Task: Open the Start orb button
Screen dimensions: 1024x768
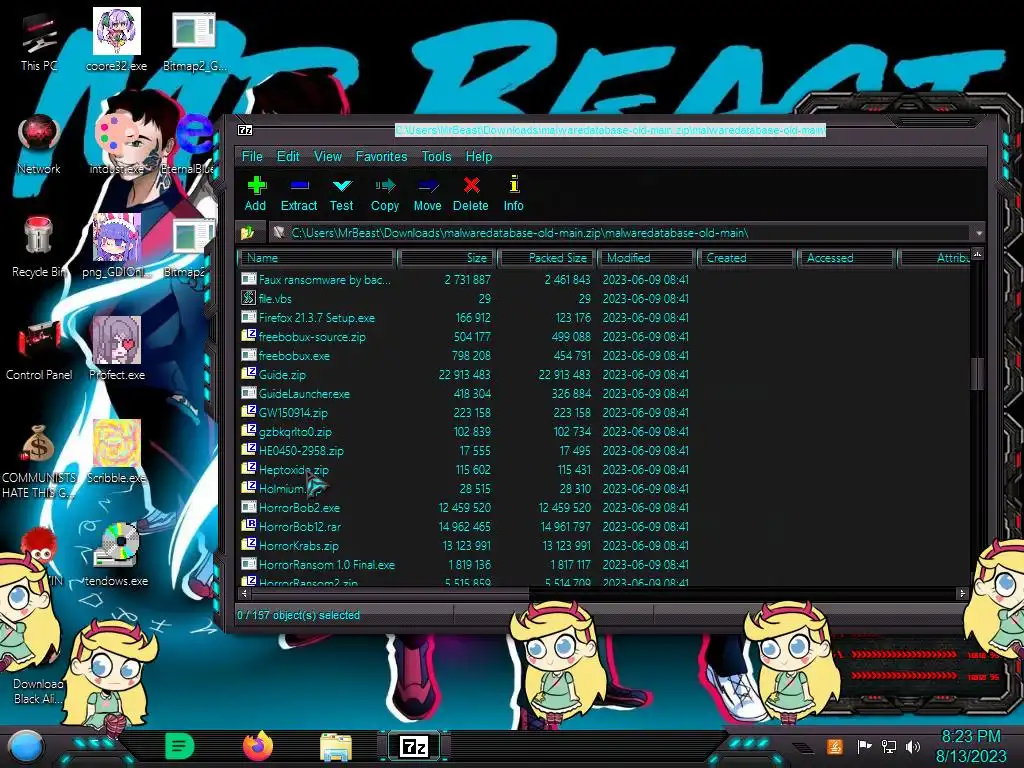Action: point(26,747)
